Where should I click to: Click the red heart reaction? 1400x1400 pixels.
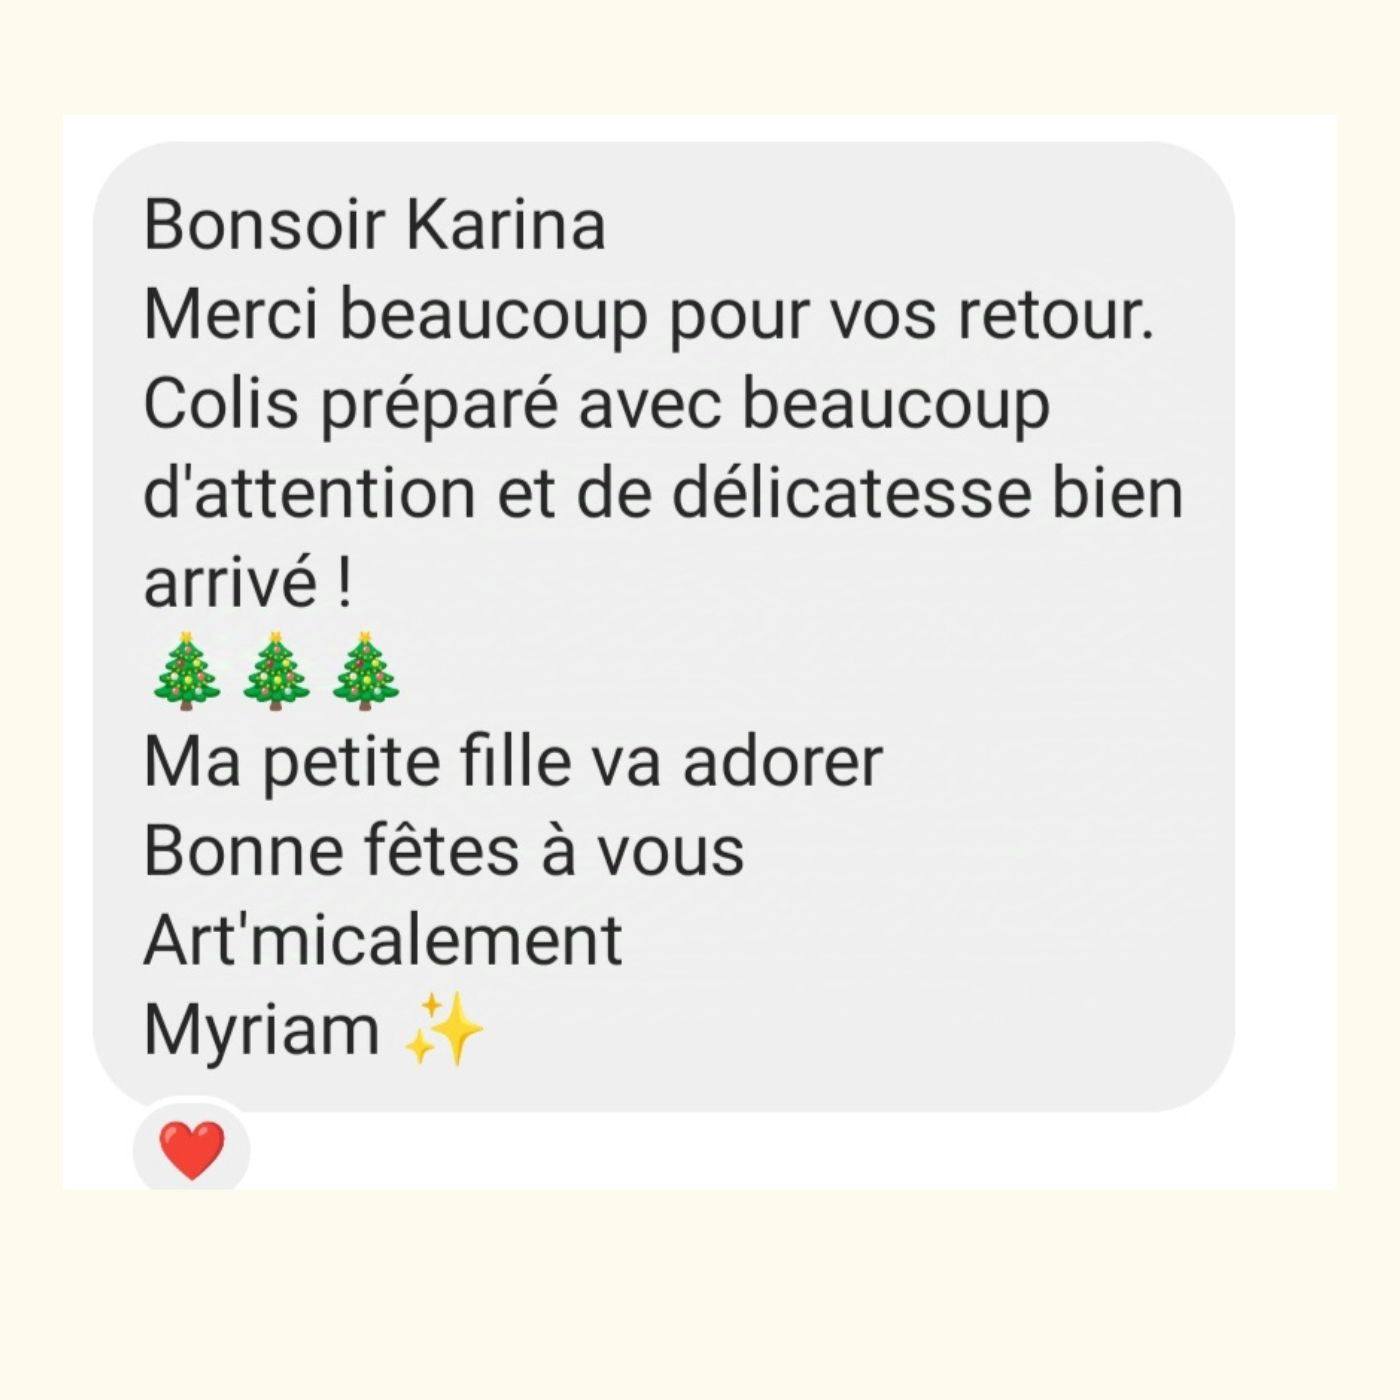(192, 1150)
